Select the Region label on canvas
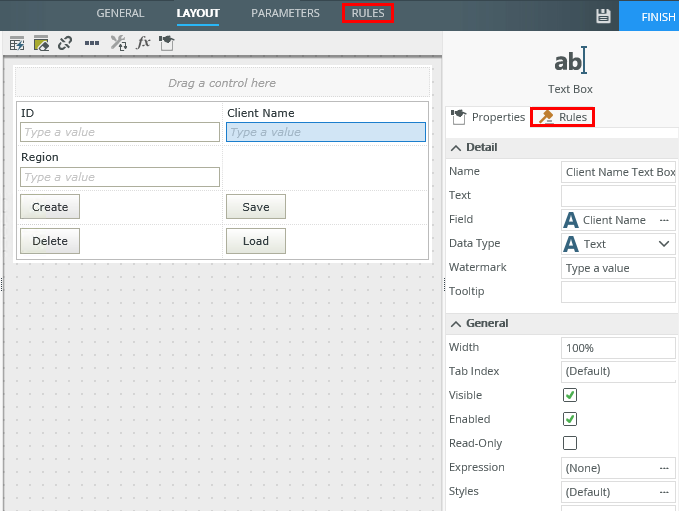The image size is (679, 511). pos(40,157)
